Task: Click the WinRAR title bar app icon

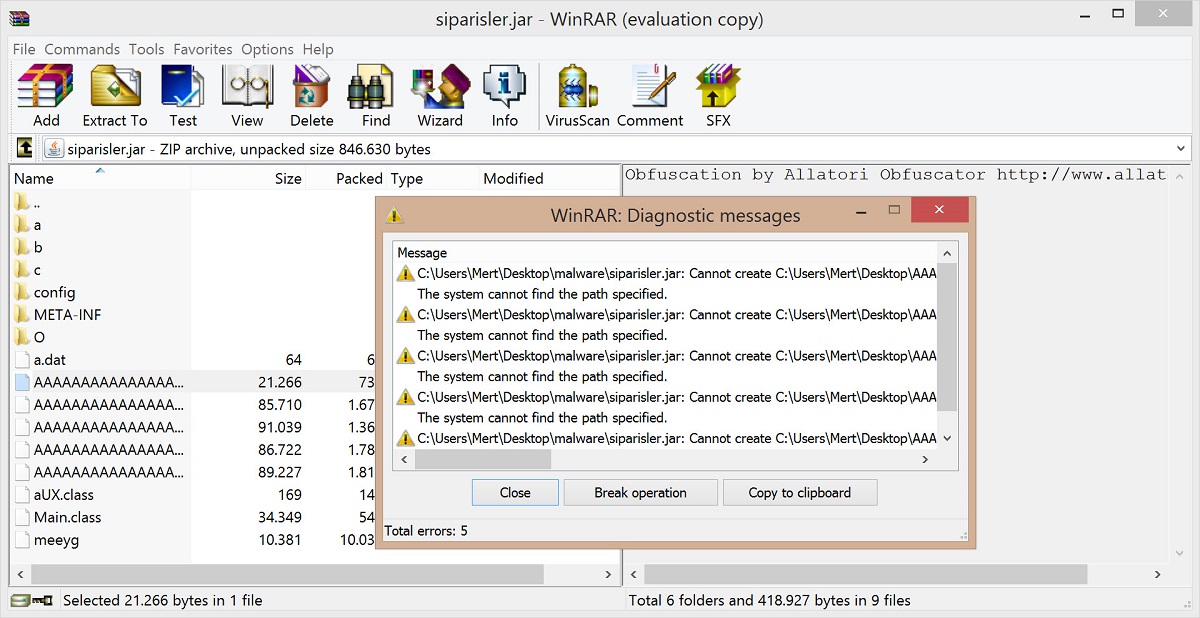Action: click(18, 19)
